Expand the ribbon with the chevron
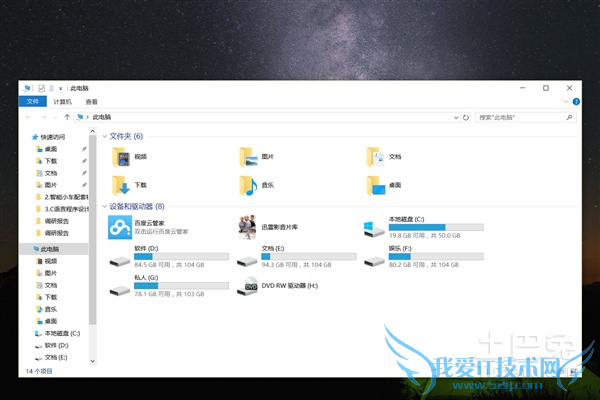 pyautogui.click(x=566, y=102)
